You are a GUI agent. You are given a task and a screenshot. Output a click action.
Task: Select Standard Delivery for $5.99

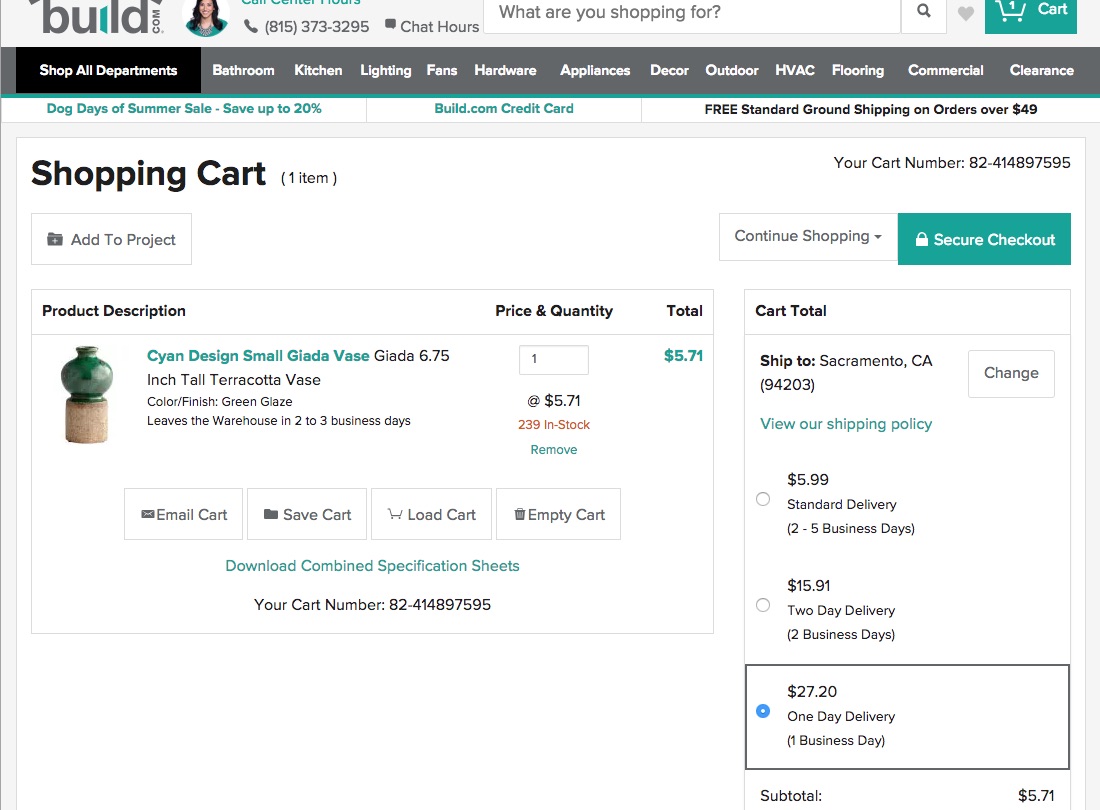pyautogui.click(x=763, y=499)
